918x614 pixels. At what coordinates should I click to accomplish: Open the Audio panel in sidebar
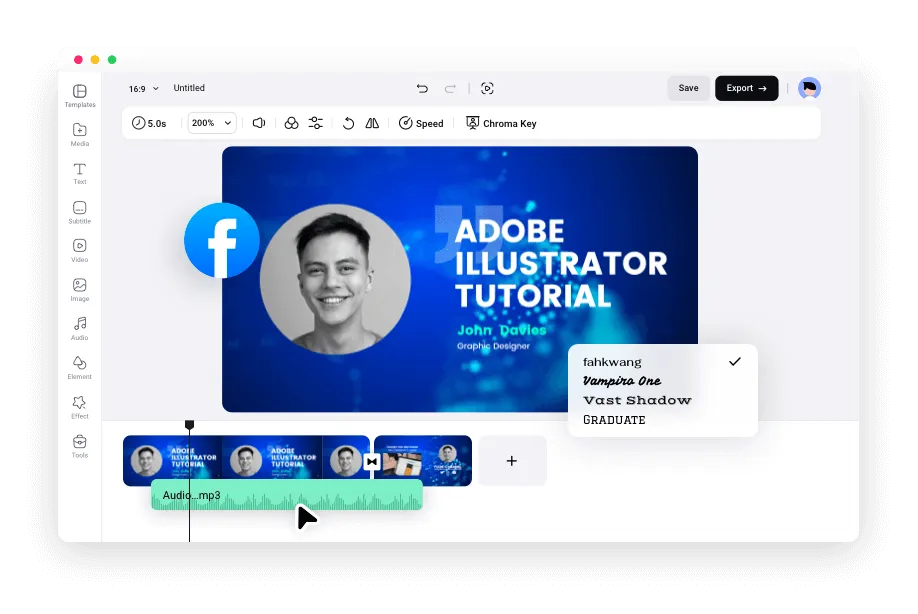coord(80,328)
